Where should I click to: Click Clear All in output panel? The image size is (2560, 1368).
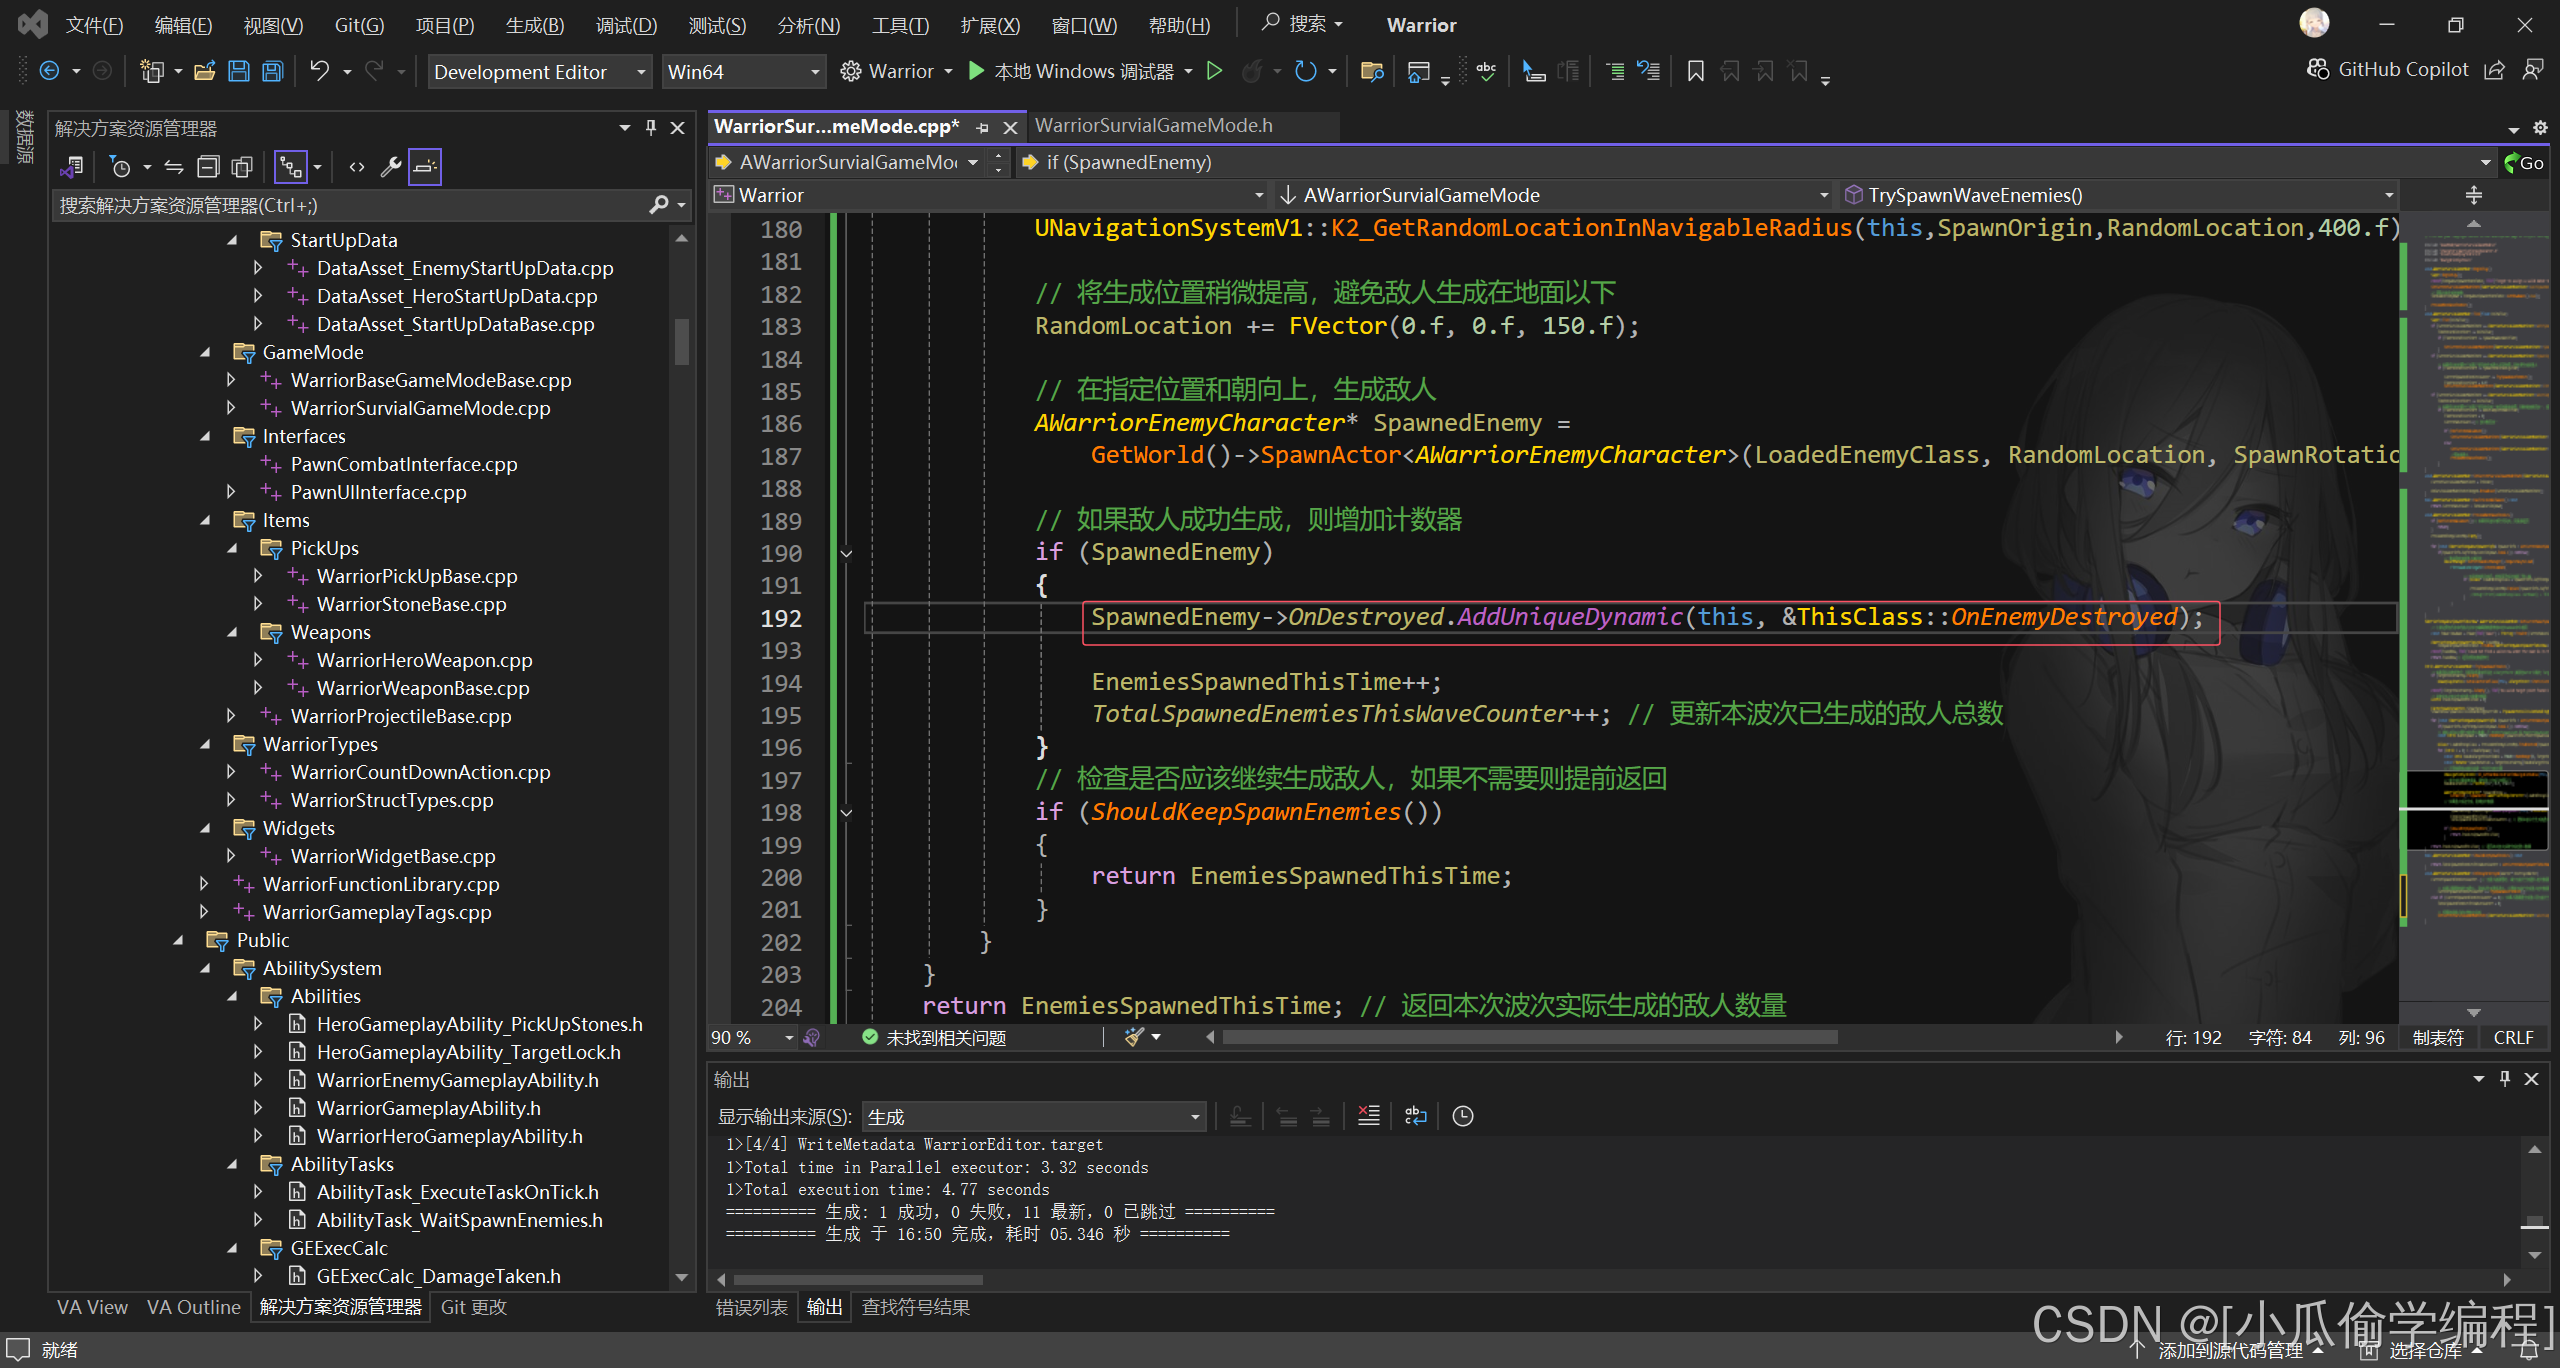(x=1368, y=1116)
